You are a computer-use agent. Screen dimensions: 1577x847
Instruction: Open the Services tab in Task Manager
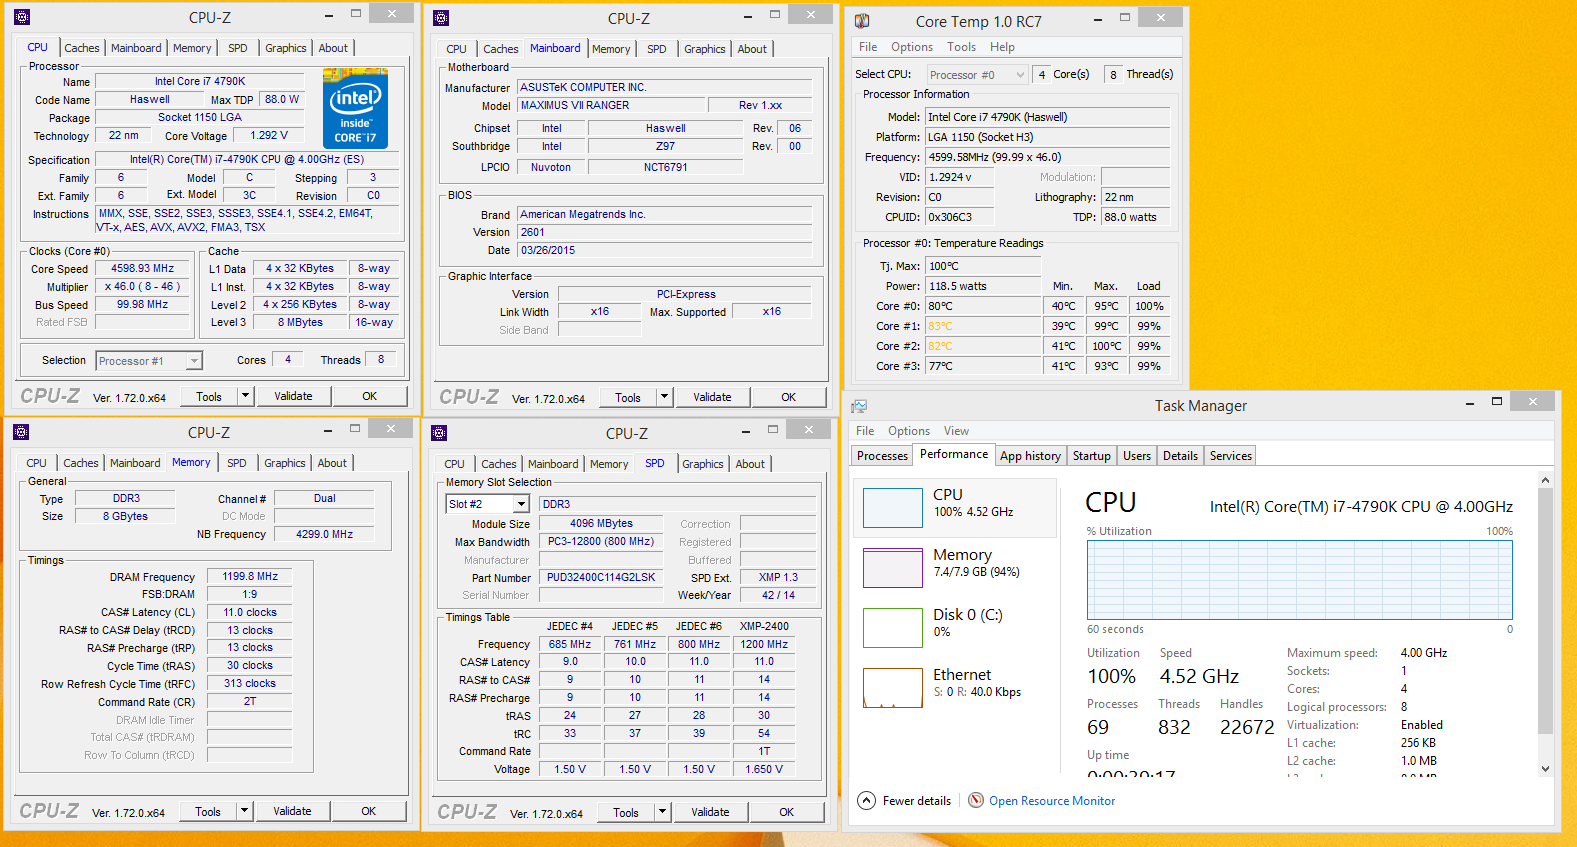click(1231, 456)
